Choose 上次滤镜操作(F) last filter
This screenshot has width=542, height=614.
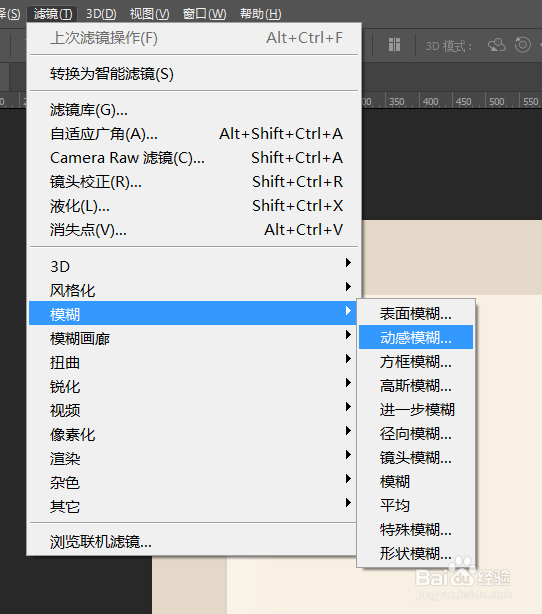pyautogui.click(x=194, y=38)
